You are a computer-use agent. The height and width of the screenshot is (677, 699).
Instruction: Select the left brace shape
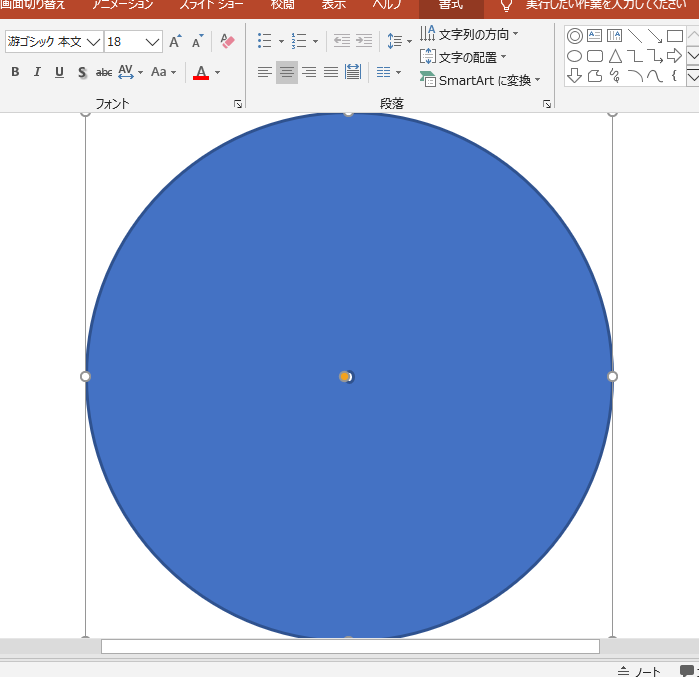point(674,75)
